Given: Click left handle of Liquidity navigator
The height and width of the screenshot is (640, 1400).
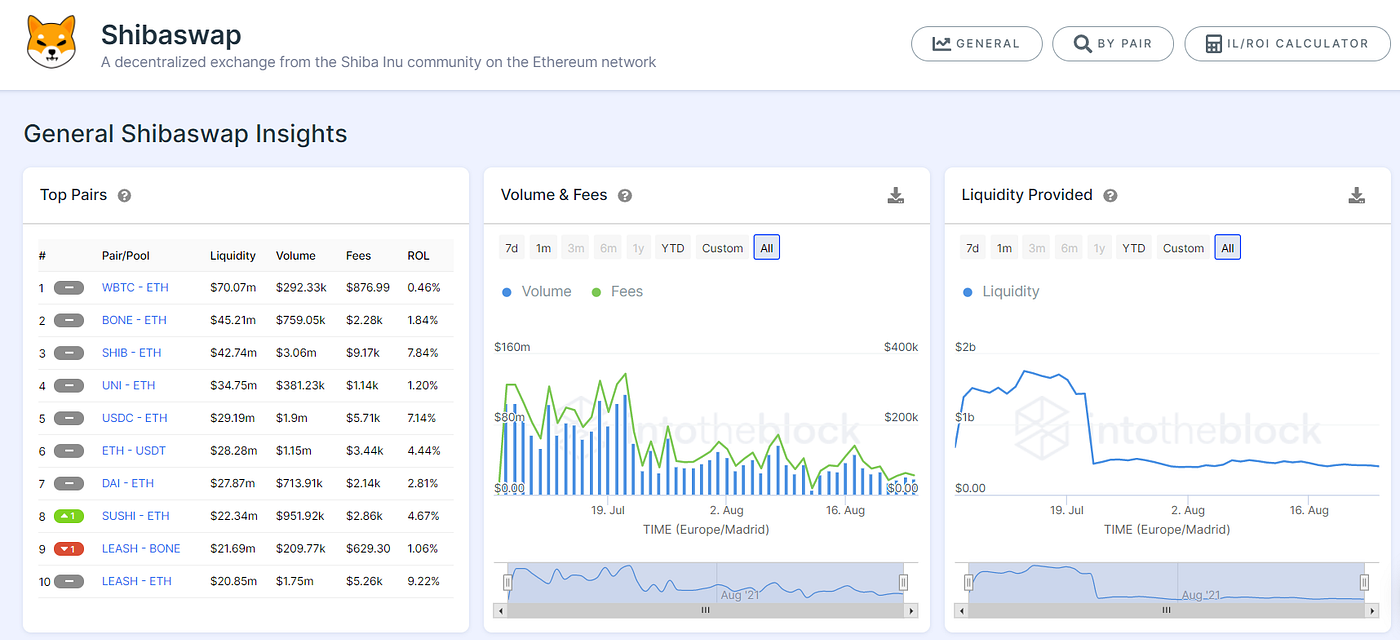Looking at the screenshot, I should point(968,582).
